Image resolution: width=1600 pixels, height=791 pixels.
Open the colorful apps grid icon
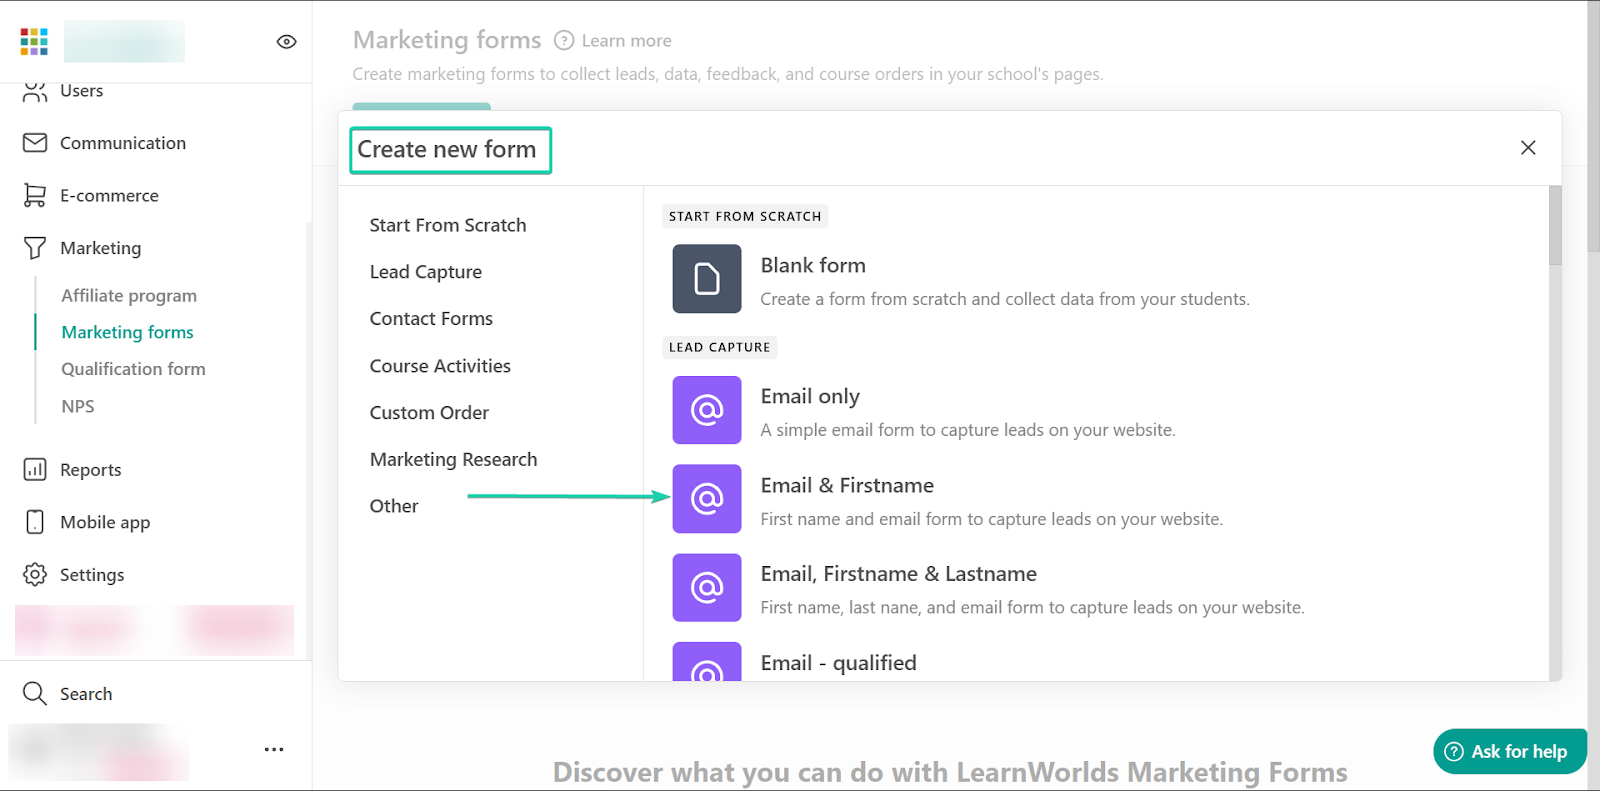point(34,41)
